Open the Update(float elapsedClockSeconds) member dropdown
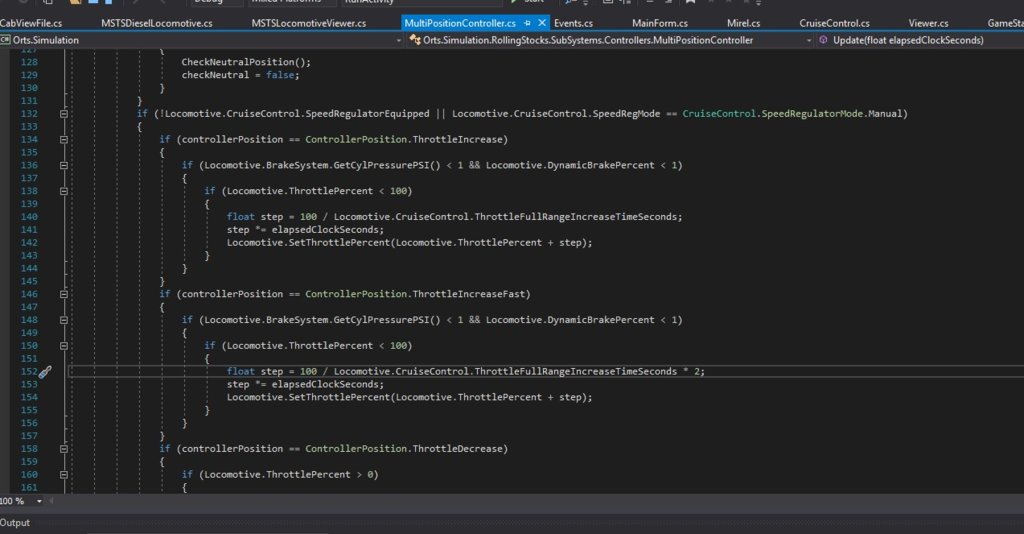 (1016, 40)
